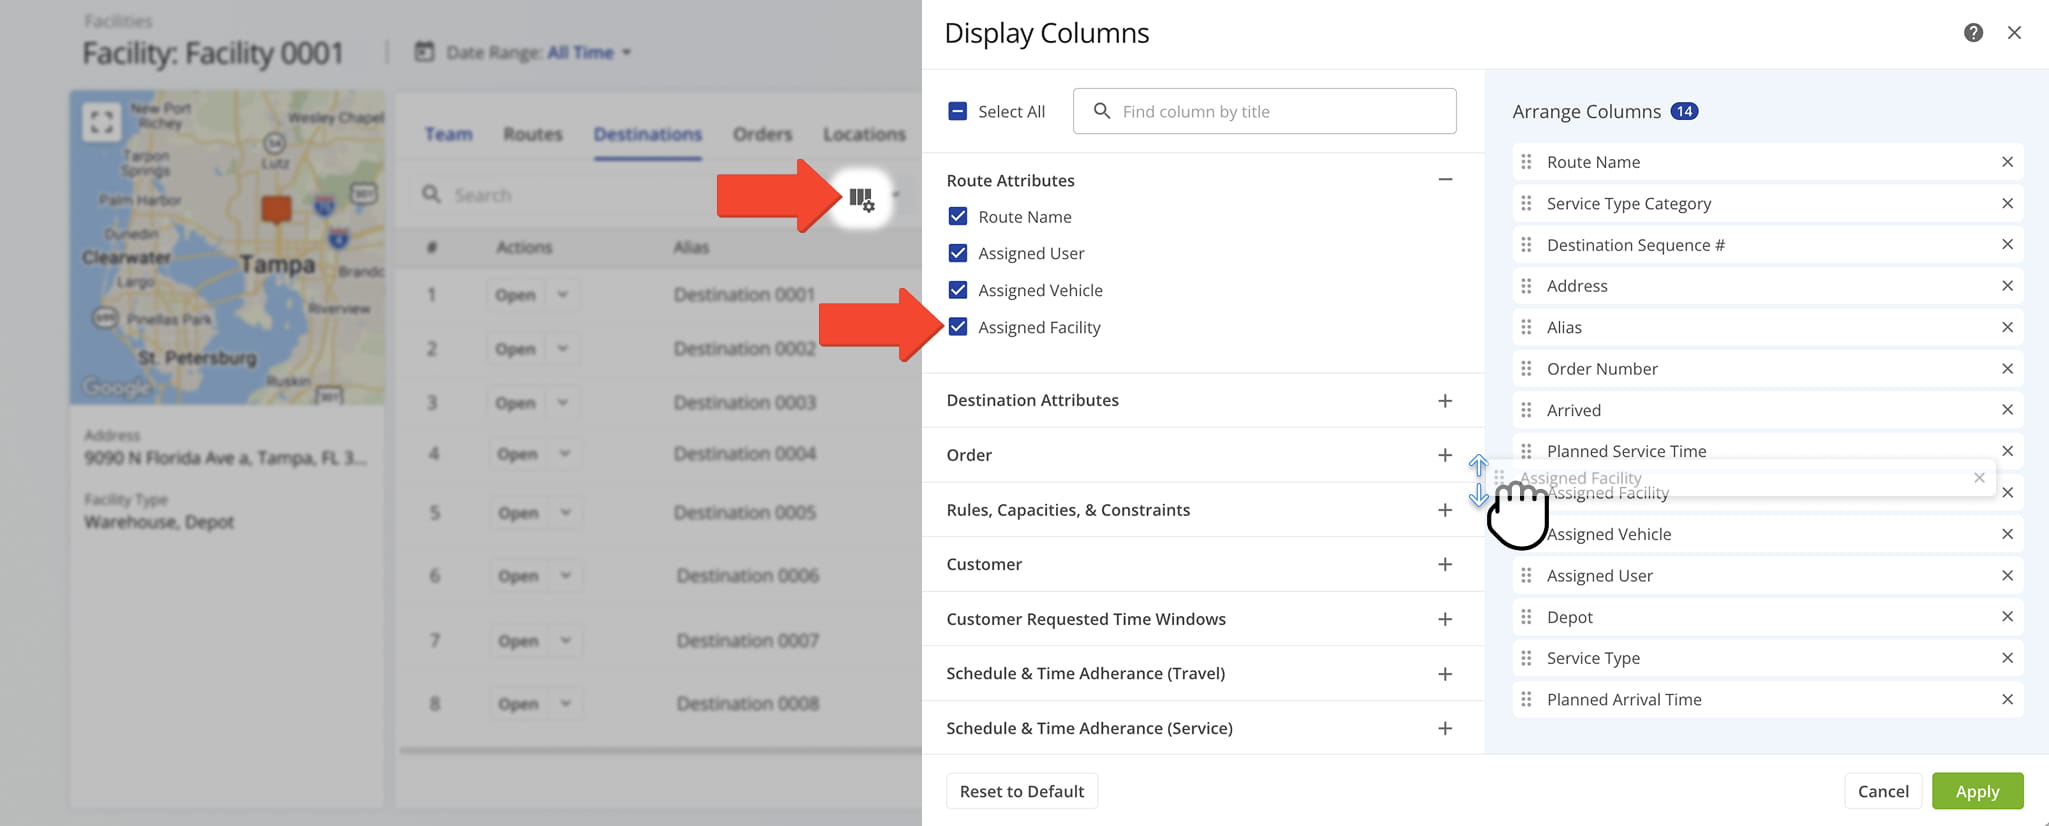Uncheck the Assigned Facility checkbox
The width and height of the screenshot is (2049, 826).
[958, 327]
